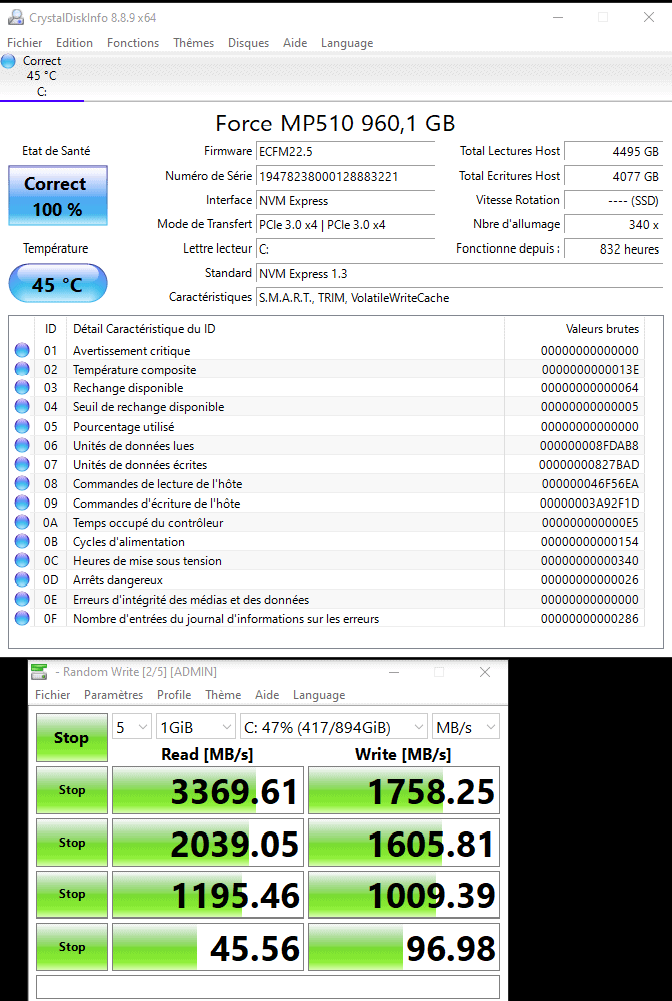Open Fichier menu in CrystalDiskMark
672x1001 pixels.
(x=52, y=695)
